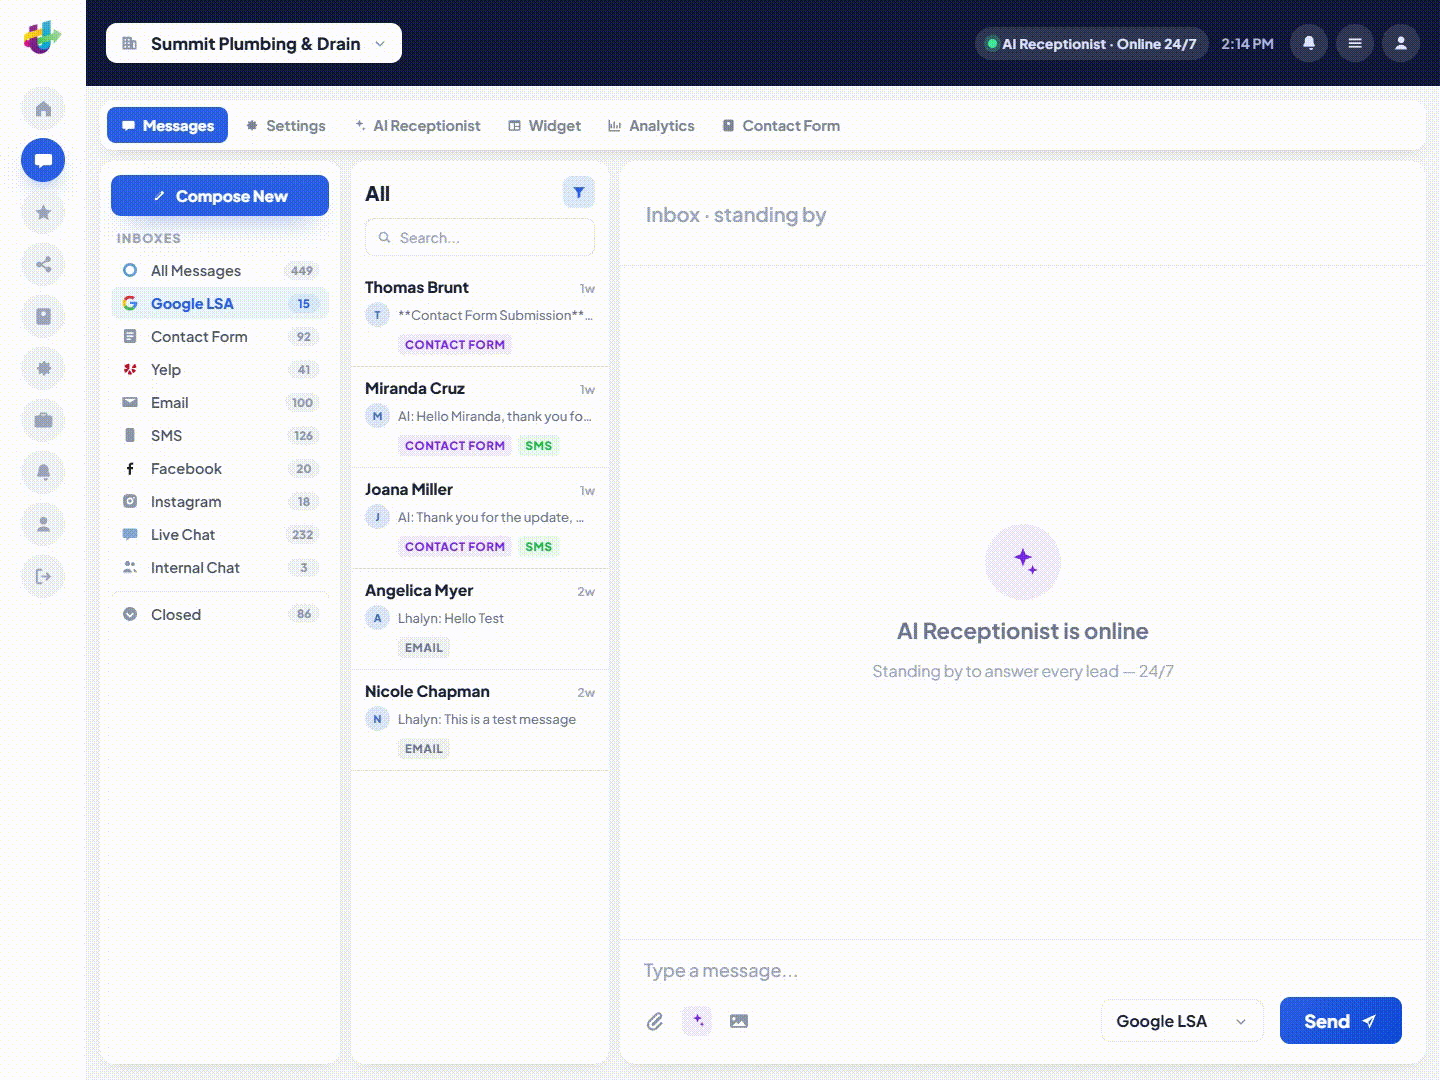Click the app logo at top left

click(x=42, y=38)
